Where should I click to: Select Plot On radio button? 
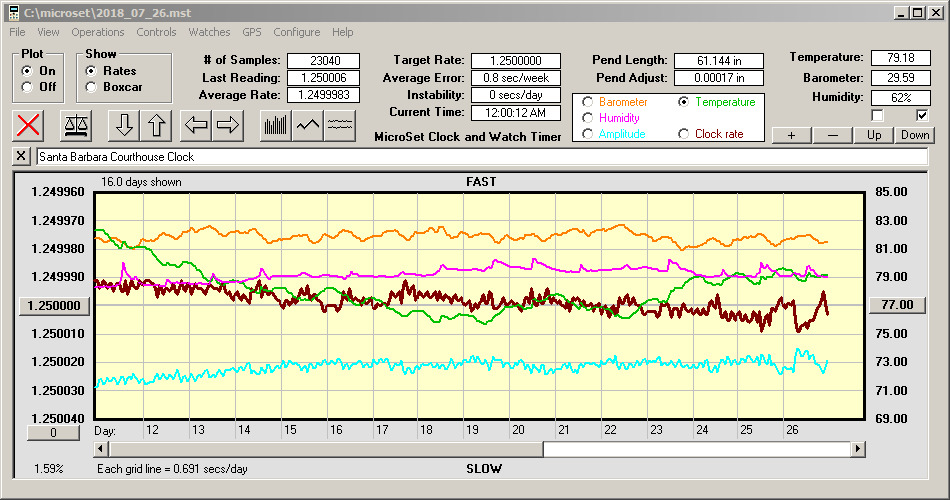click(x=27, y=71)
